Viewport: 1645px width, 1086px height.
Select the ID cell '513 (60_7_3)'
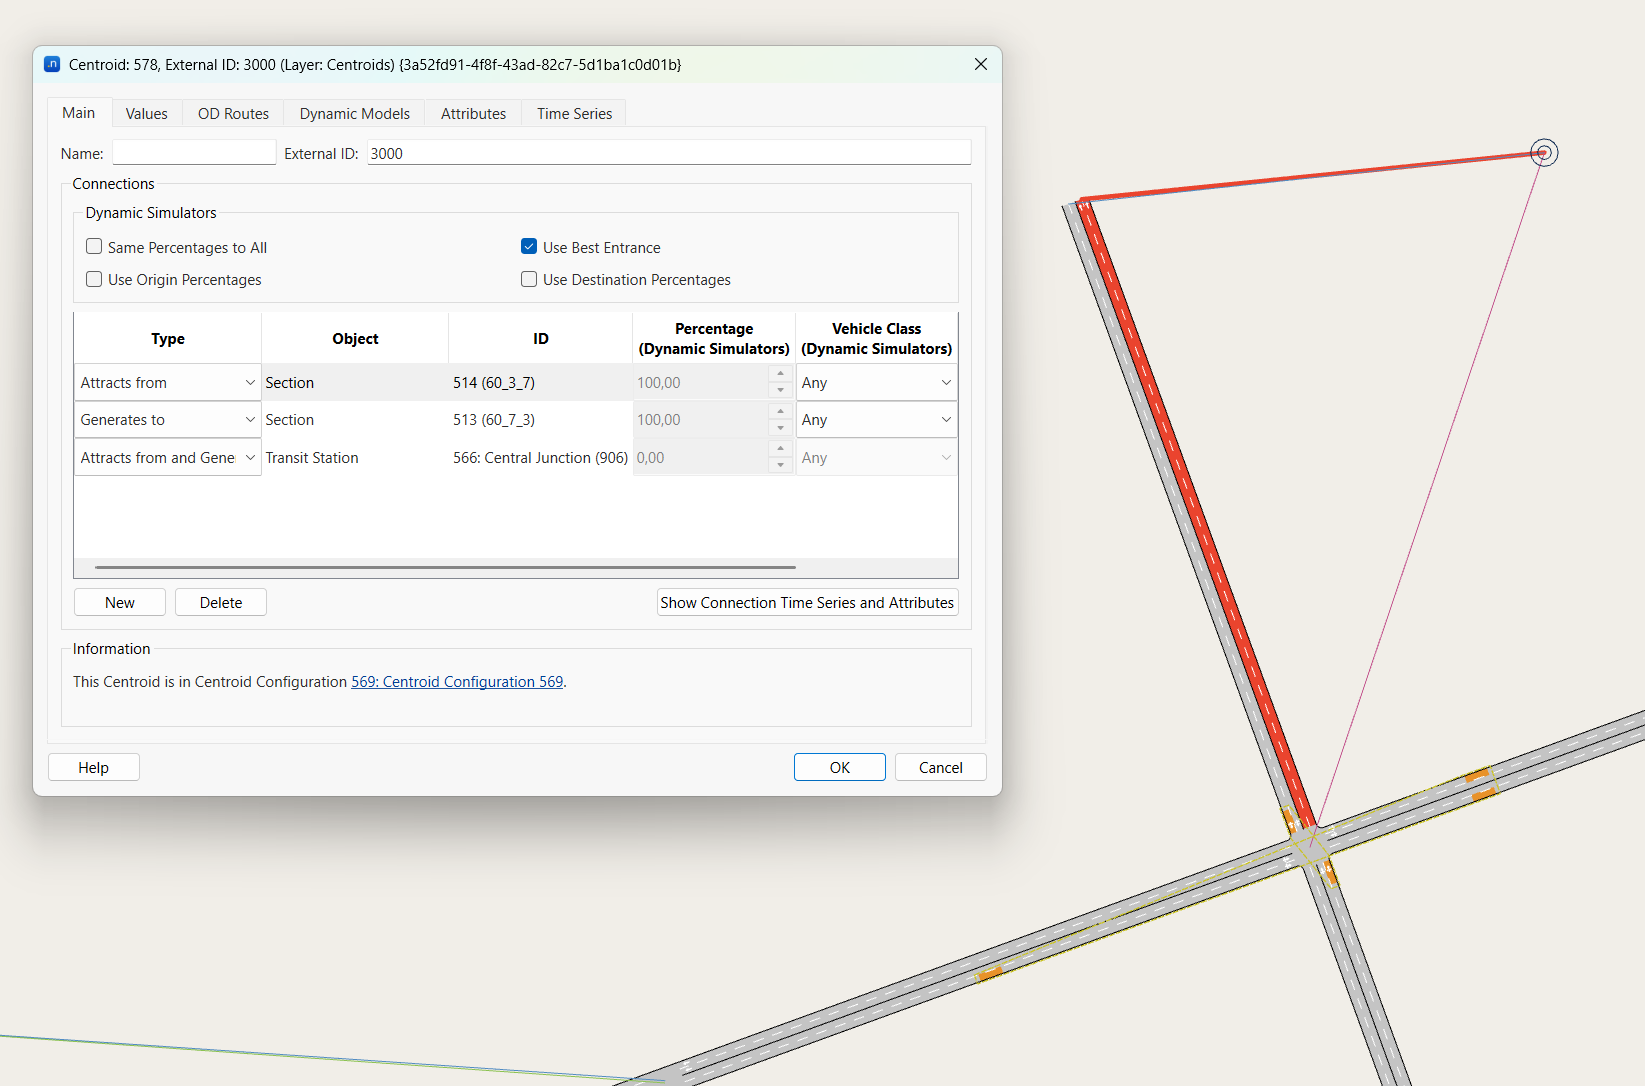(540, 420)
